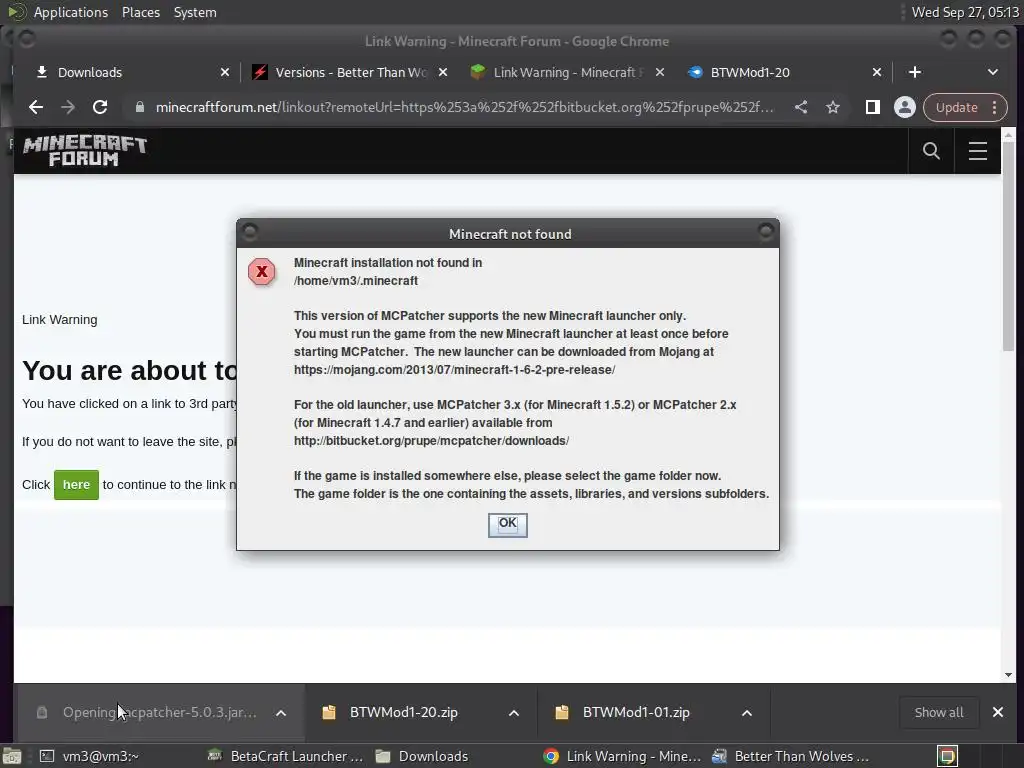This screenshot has width=1024, height=768.
Task: Open a new Chrome tab
Action: (915, 72)
